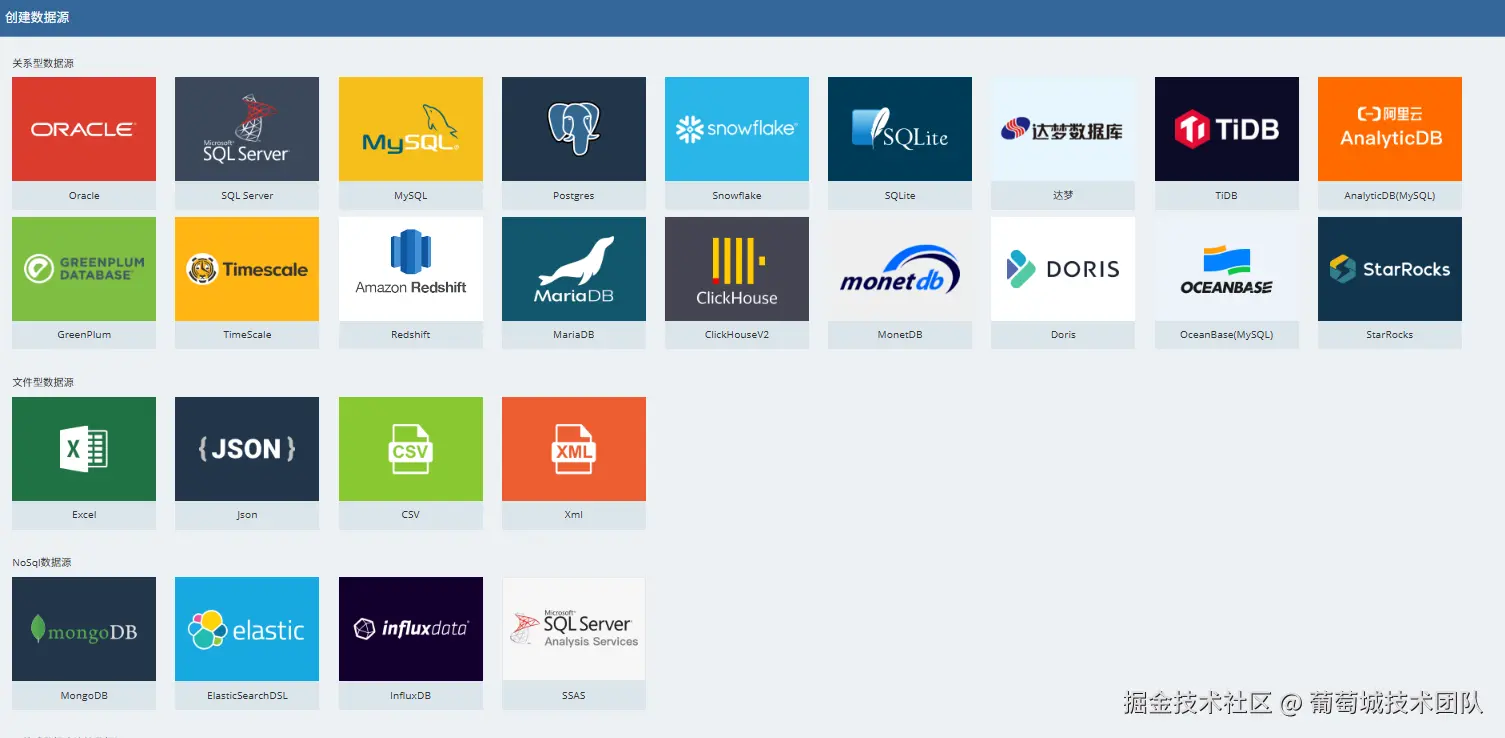The height and width of the screenshot is (738, 1505).
Task: Pick the OceanBase logo tile
Action: click(x=1227, y=269)
